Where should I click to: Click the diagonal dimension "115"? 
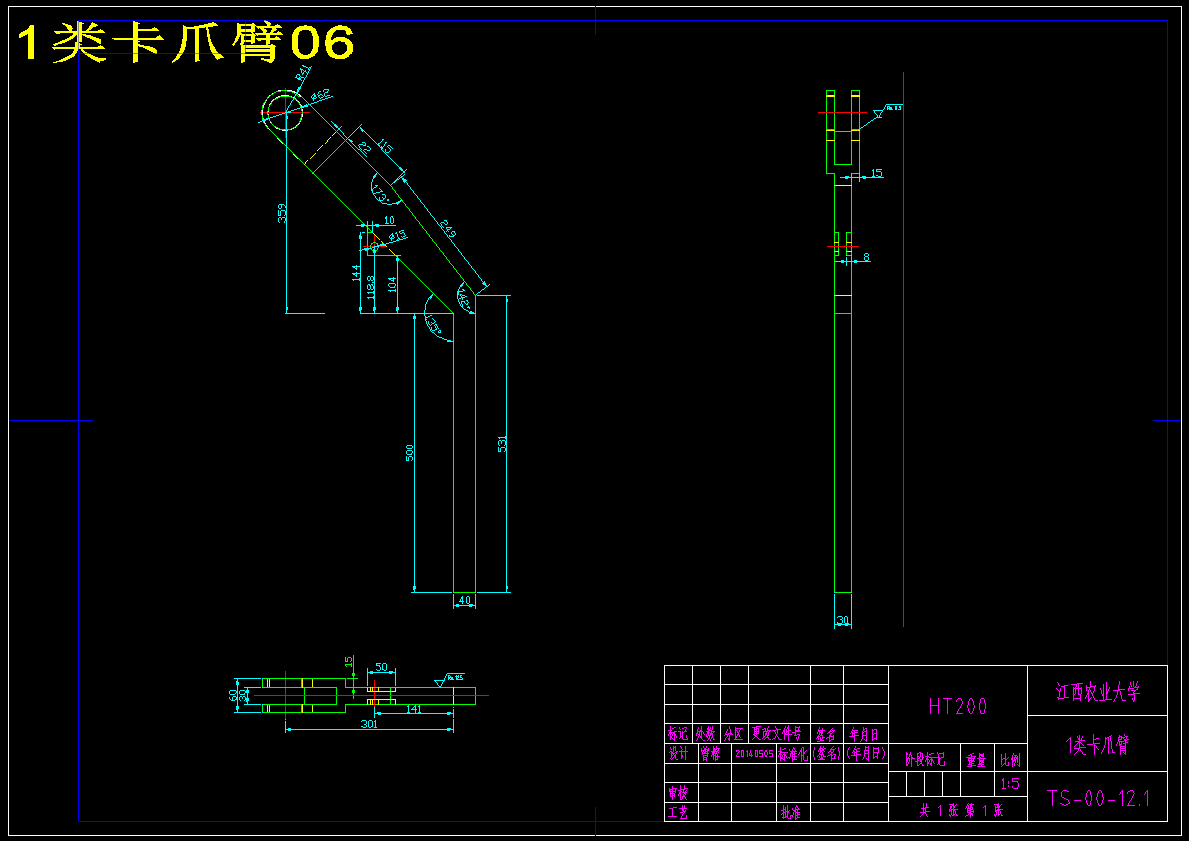point(385,147)
